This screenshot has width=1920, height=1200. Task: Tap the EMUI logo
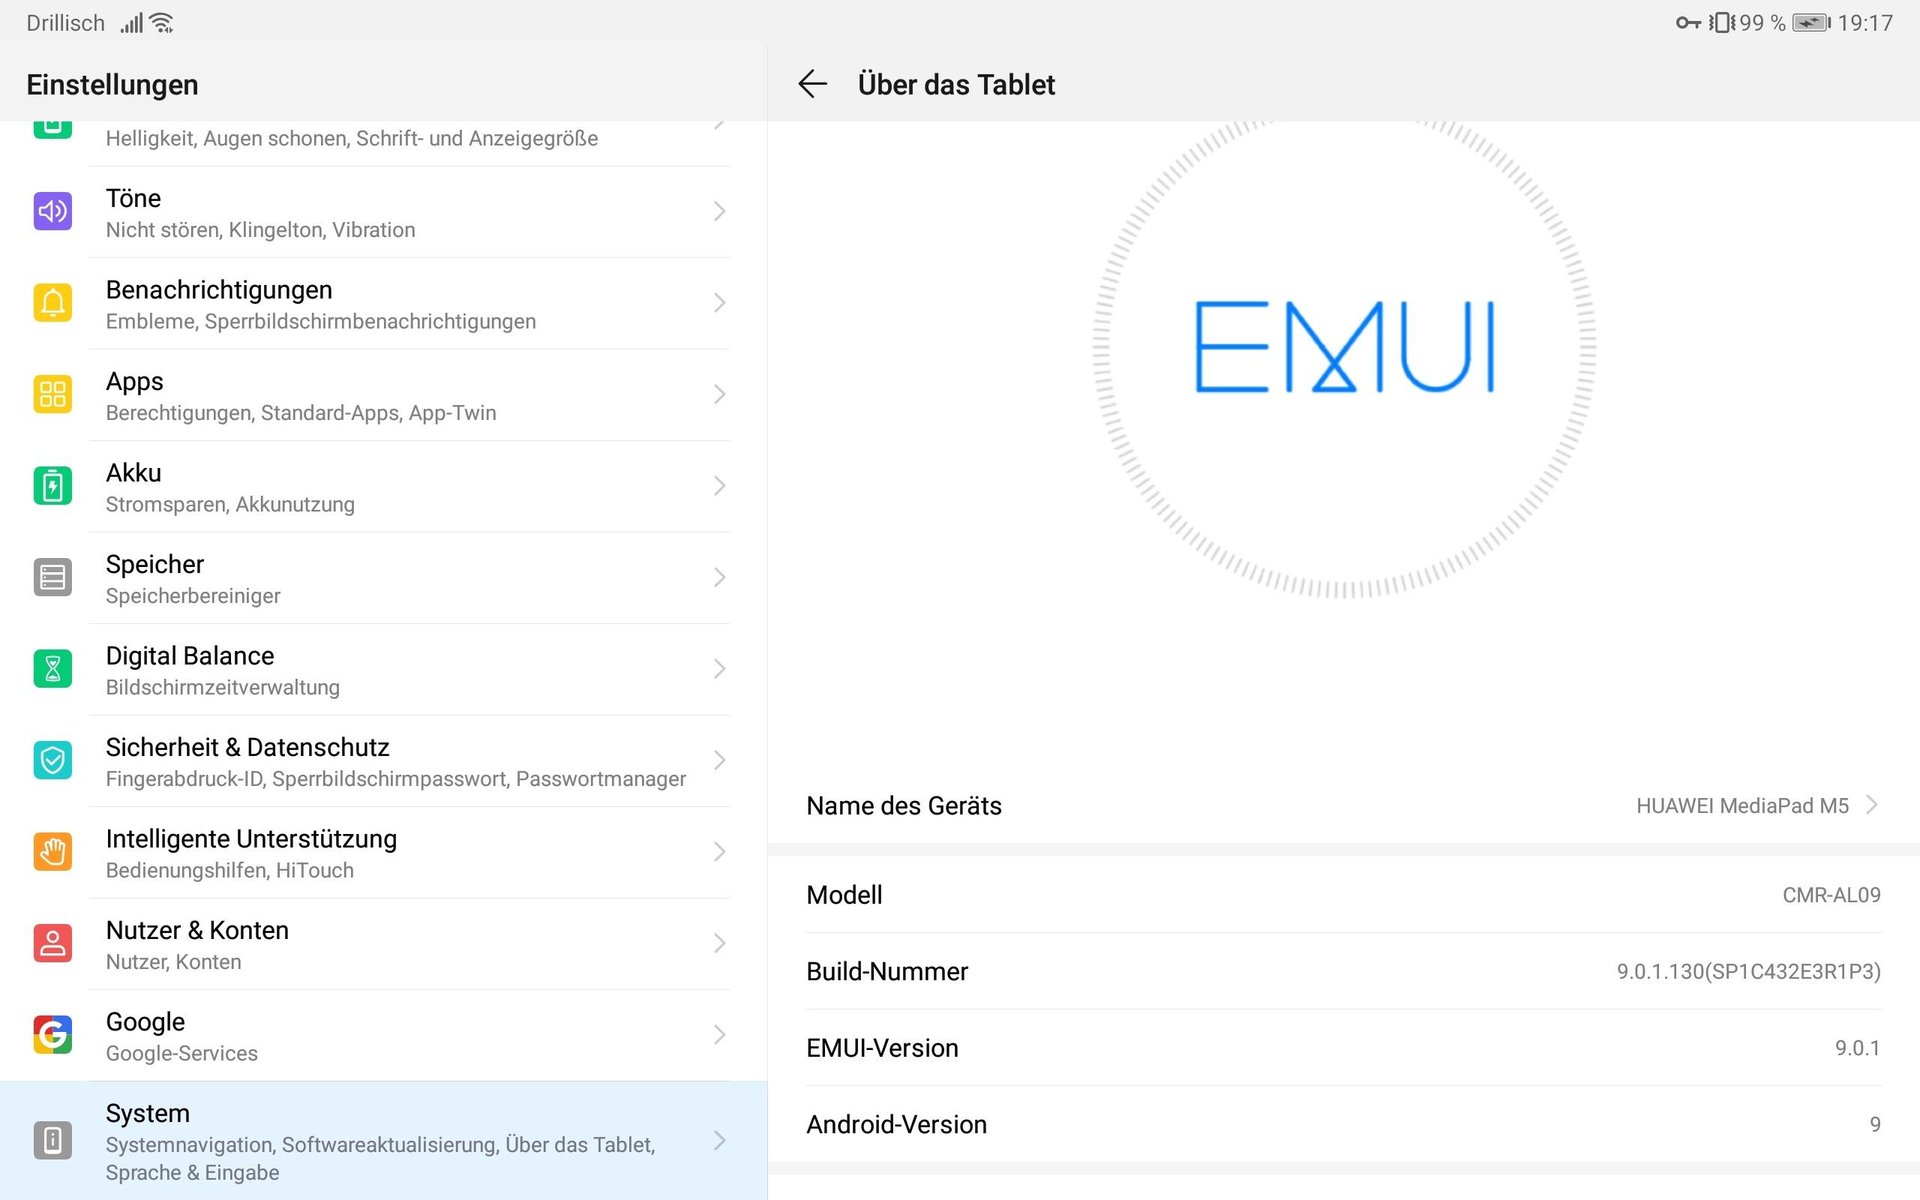1345,347
